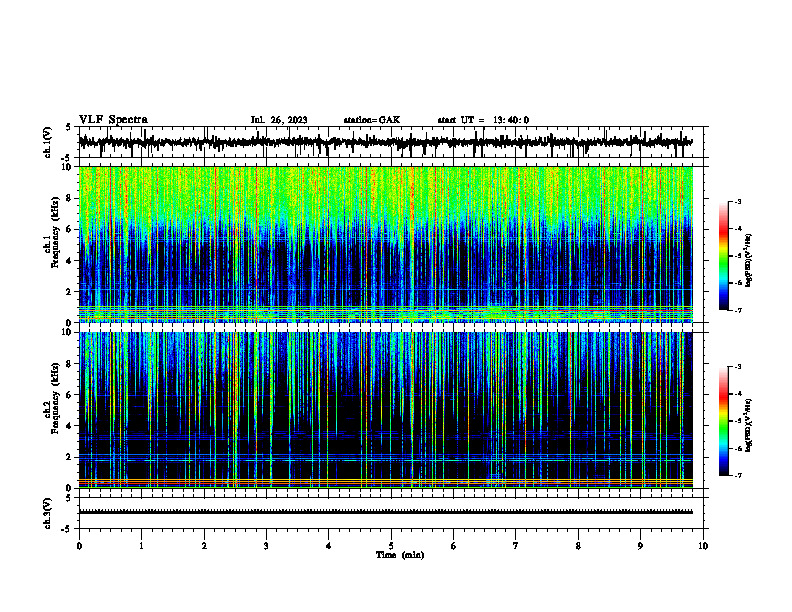Image resolution: width=792 pixels, height=612 pixels.
Task: Click the time axis tick label "7"
Action: [516, 546]
